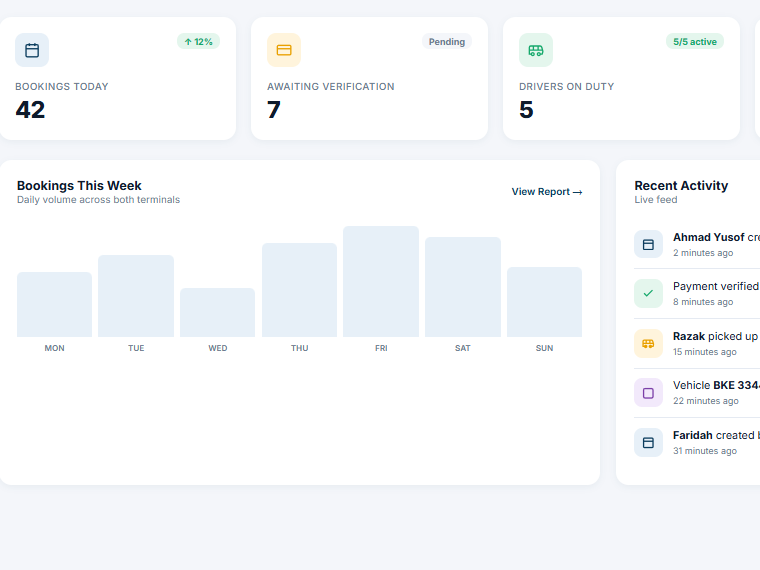Image resolution: width=760 pixels, height=570 pixels.
Task: Select the Tuesday bar in the chart
Action: click(136, 296)
